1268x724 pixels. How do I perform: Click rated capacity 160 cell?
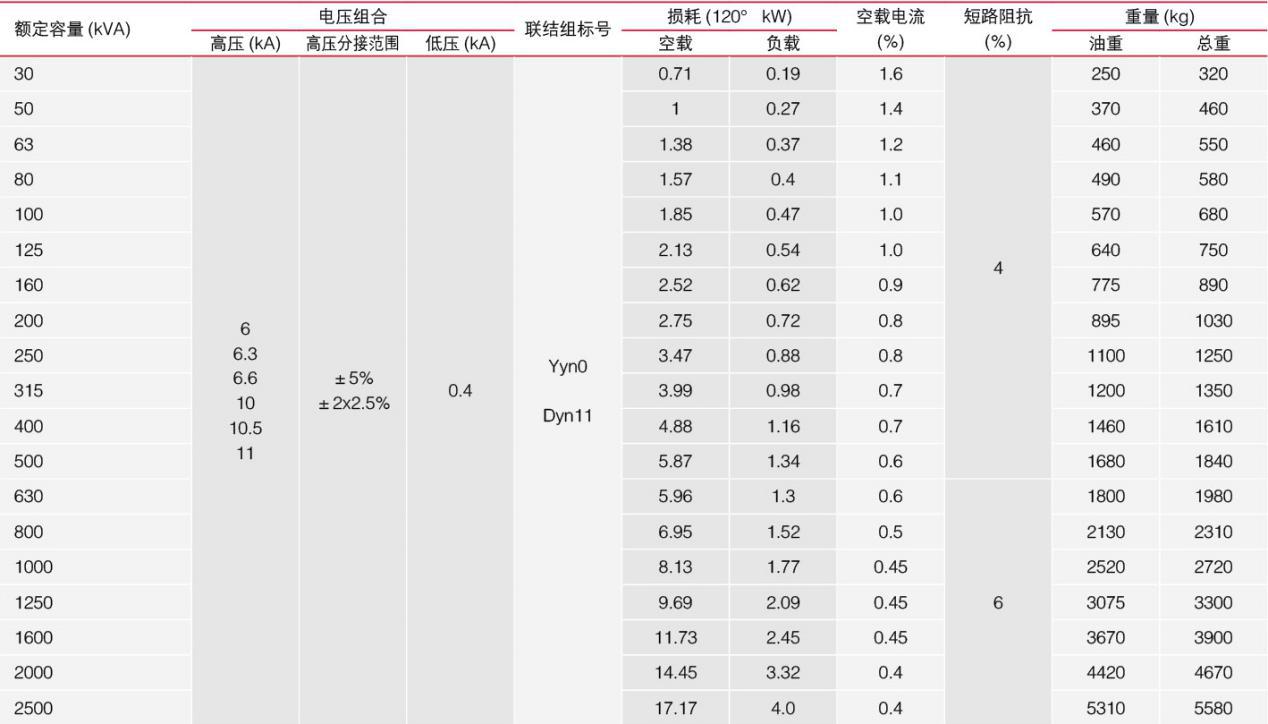coord(28,285)
